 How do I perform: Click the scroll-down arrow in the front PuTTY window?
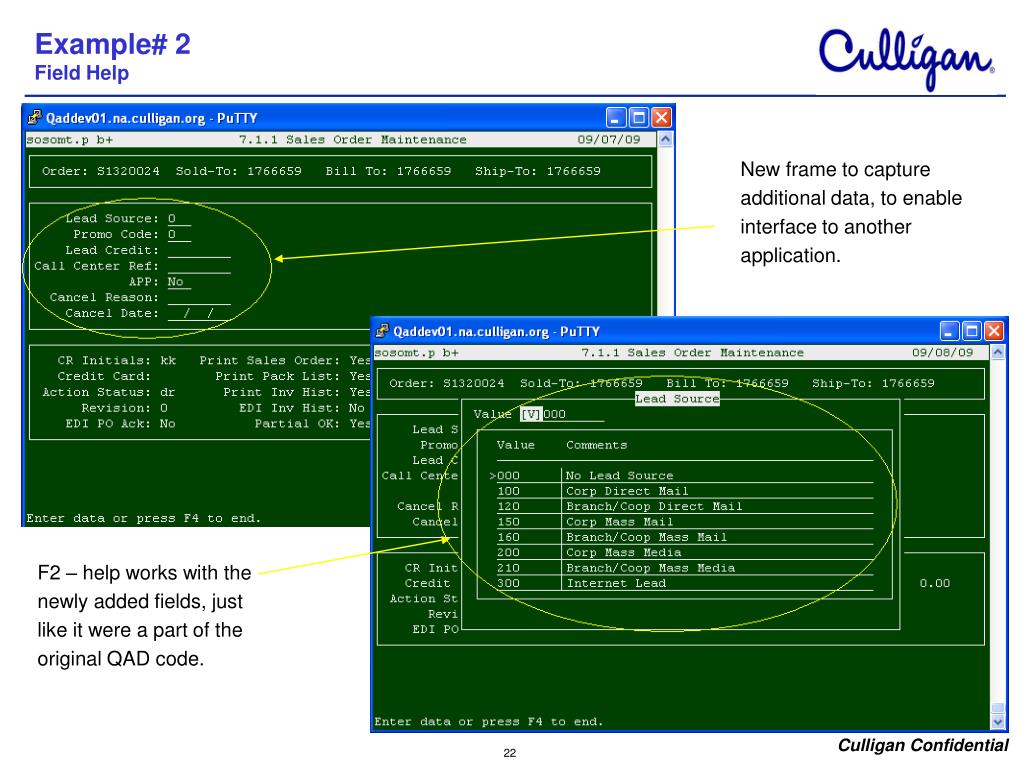998,721
